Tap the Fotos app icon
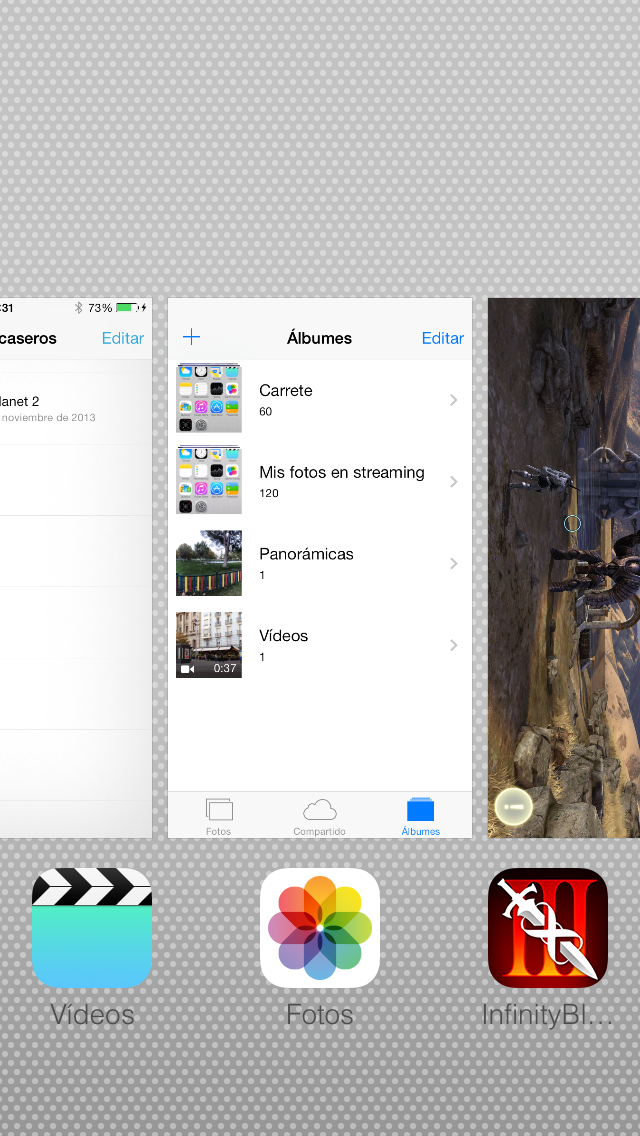640x1136 pixels. pyautogui.click(x=320, y=928)
